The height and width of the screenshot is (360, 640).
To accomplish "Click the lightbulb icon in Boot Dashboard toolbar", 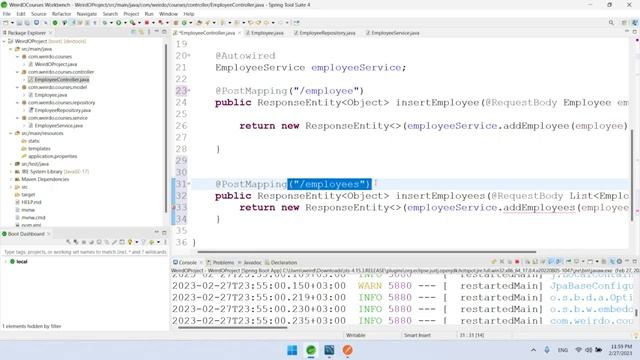I will pos(130,242).
